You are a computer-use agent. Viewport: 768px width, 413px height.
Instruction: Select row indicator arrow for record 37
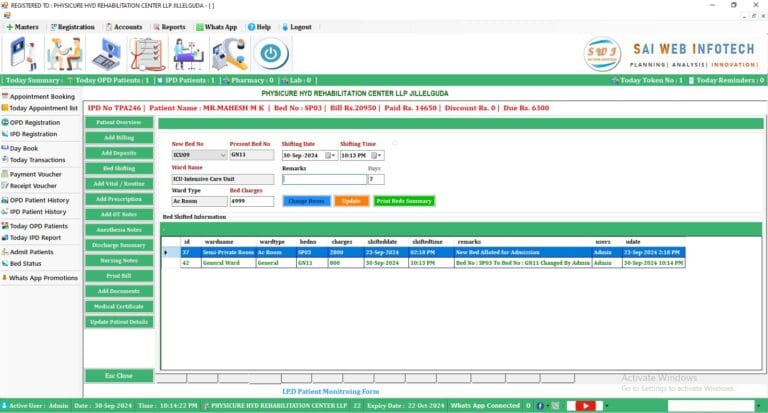(x=166, y=252)
